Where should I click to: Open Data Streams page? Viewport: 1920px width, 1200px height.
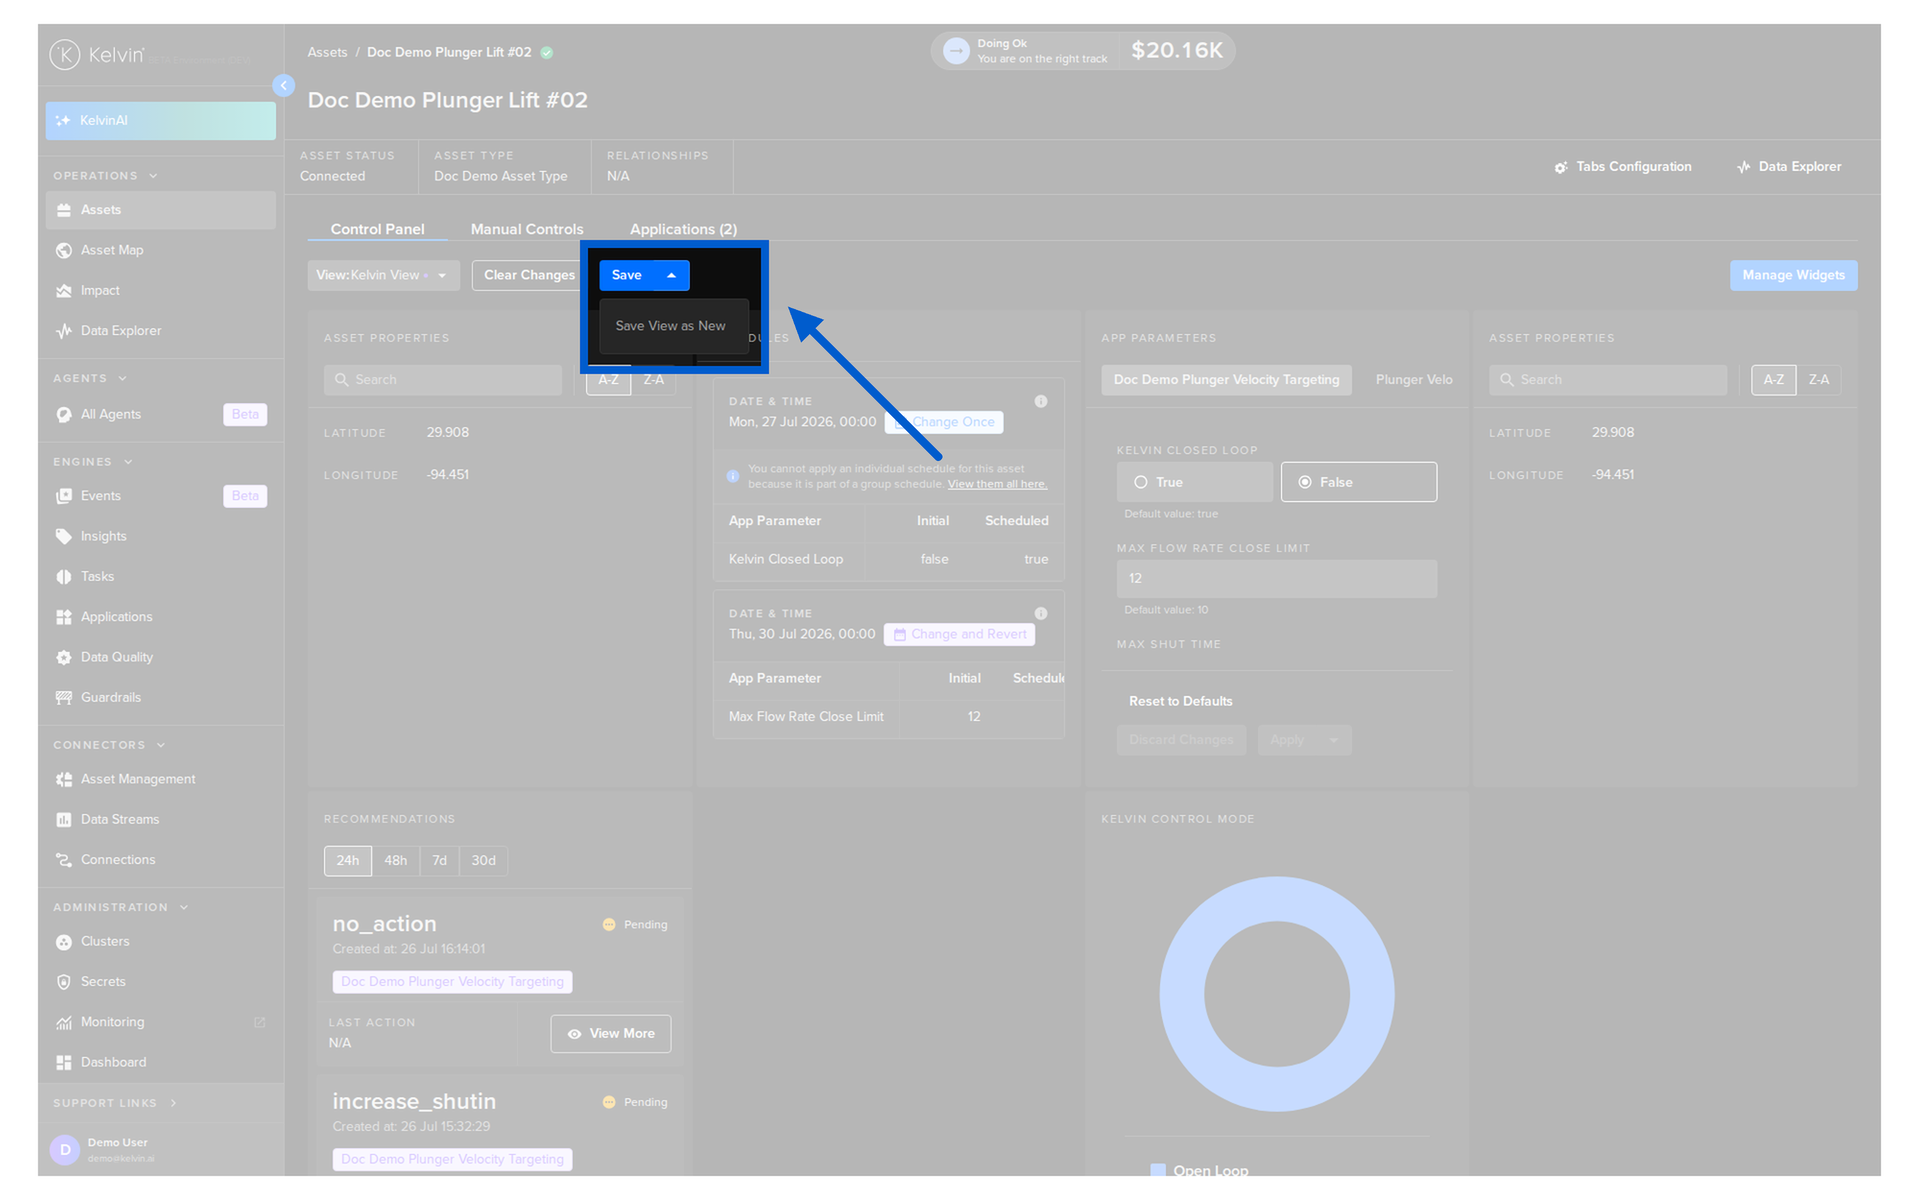160,820
